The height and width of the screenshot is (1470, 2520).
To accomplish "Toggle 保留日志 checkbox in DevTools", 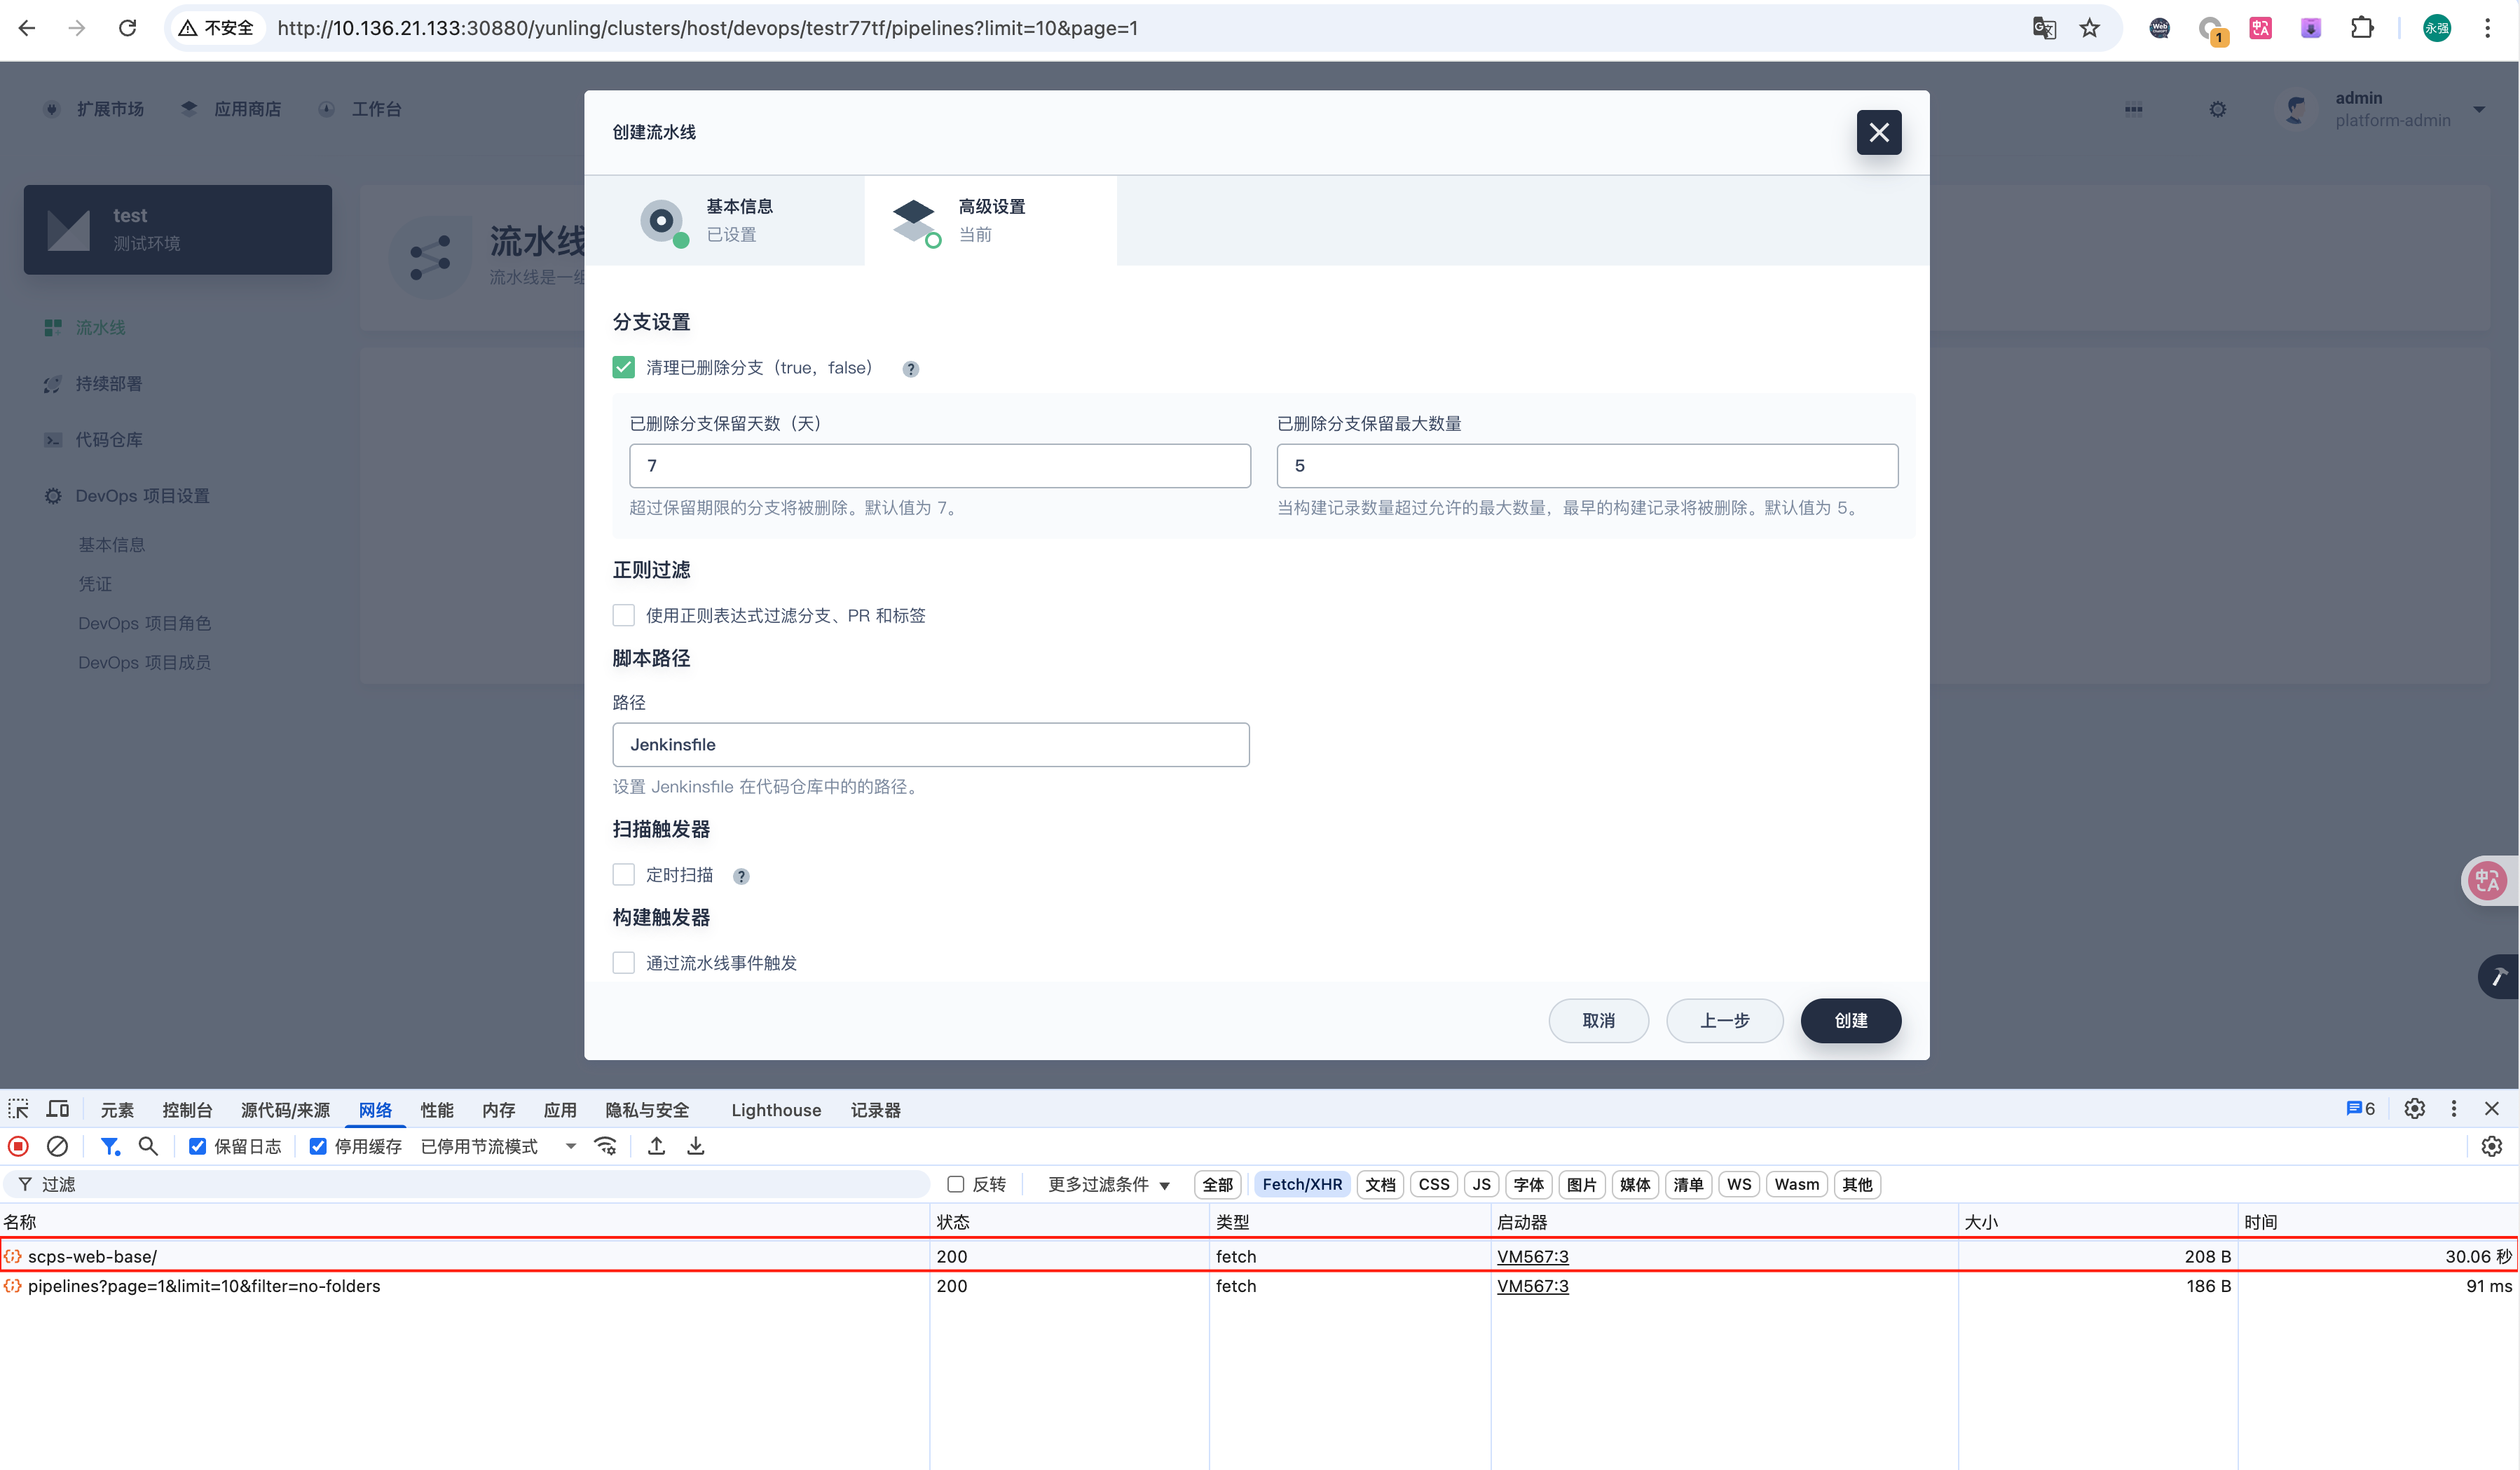I will (x=198, y=1146).
